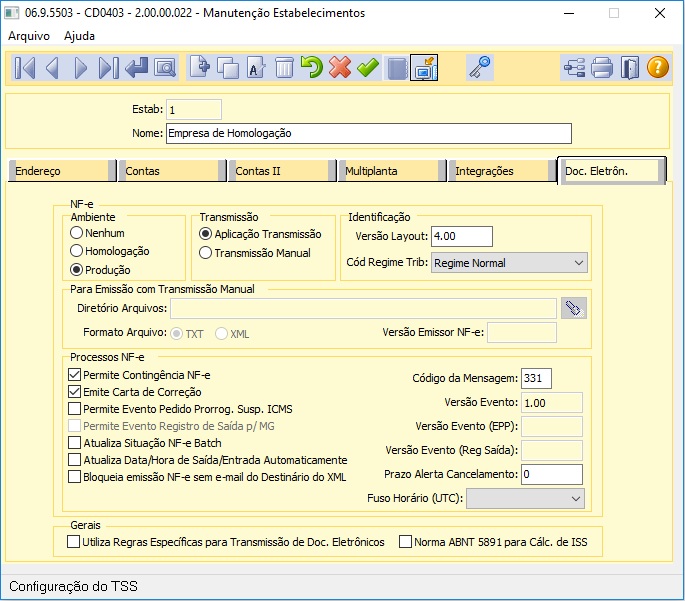Cancel with the red X icon
This screenshot has width=685, height=601.
(340, 67)
